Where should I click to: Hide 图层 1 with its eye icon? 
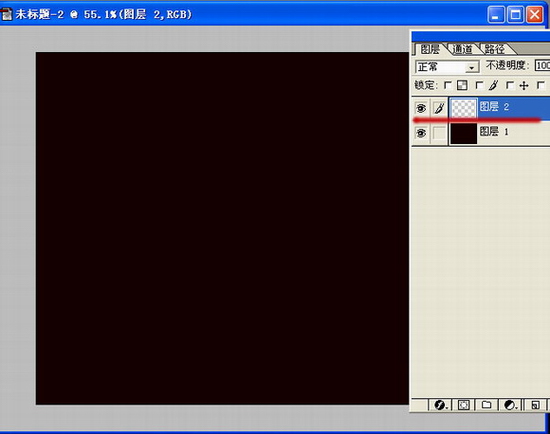421,133
